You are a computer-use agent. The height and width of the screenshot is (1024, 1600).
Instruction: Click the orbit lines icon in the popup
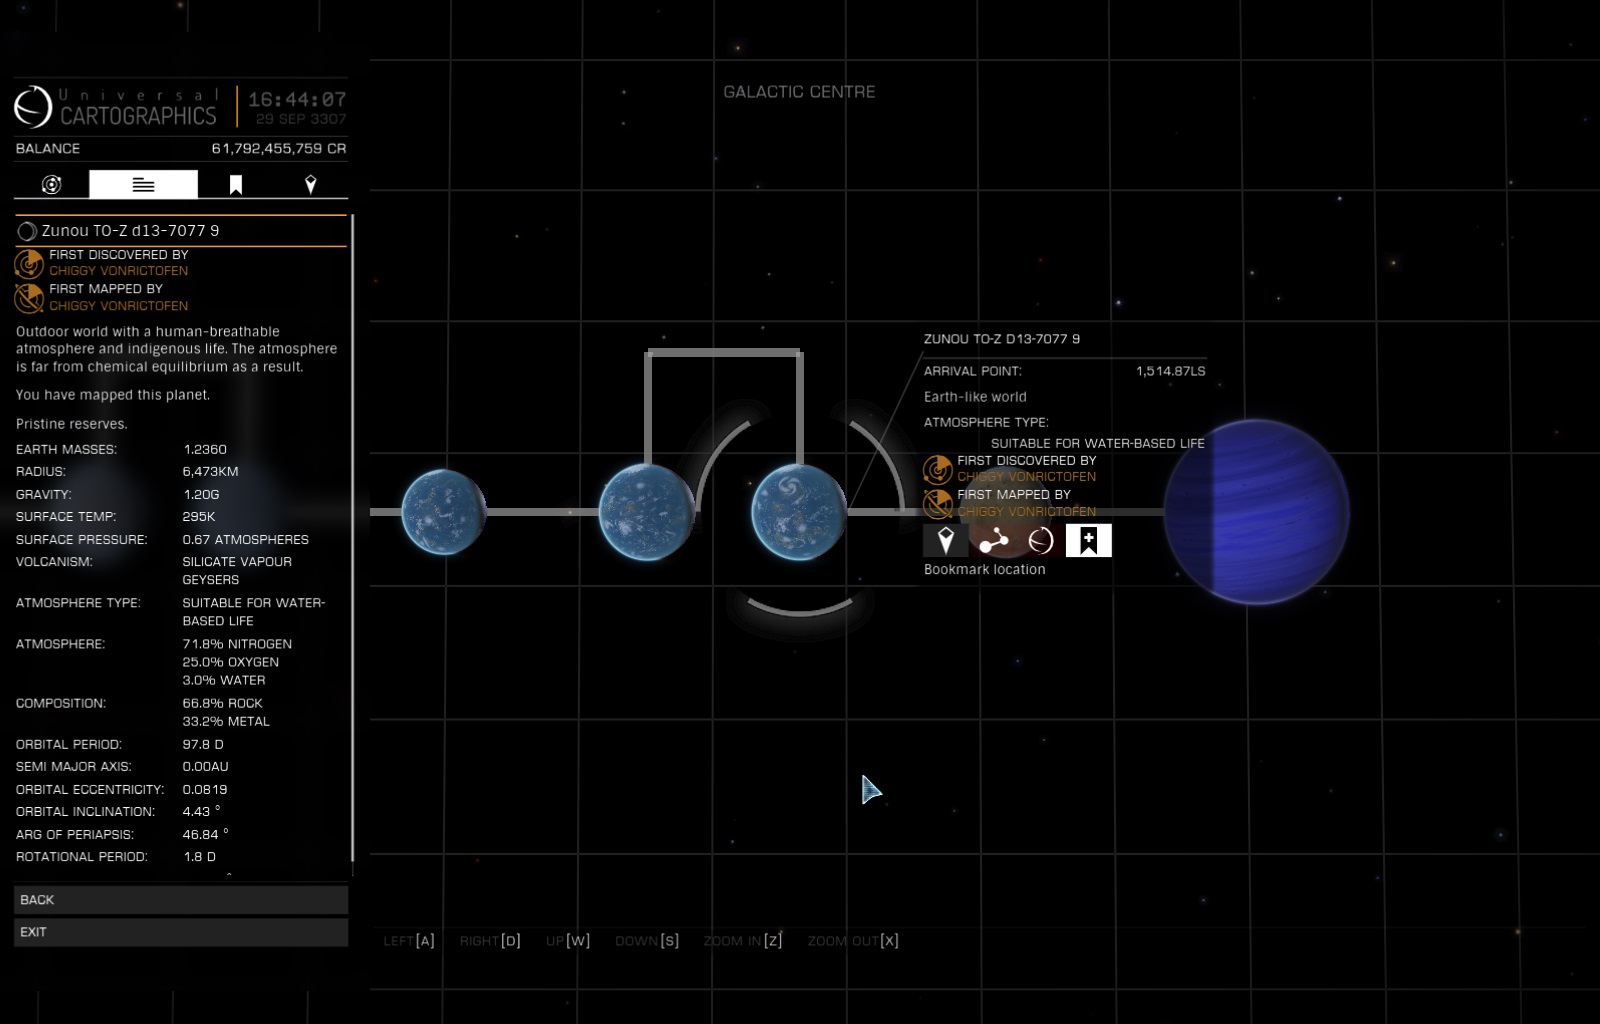tap(1041, 541)
